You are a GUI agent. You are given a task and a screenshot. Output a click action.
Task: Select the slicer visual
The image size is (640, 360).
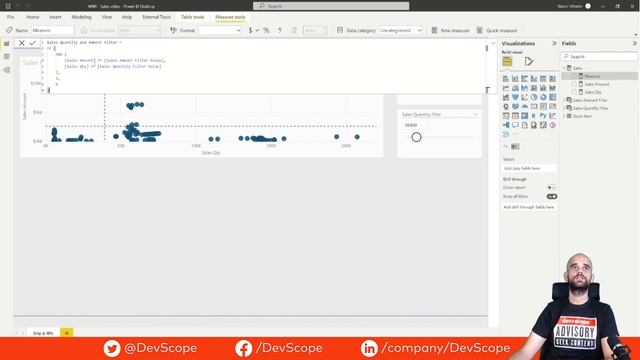tap(506, 116)
